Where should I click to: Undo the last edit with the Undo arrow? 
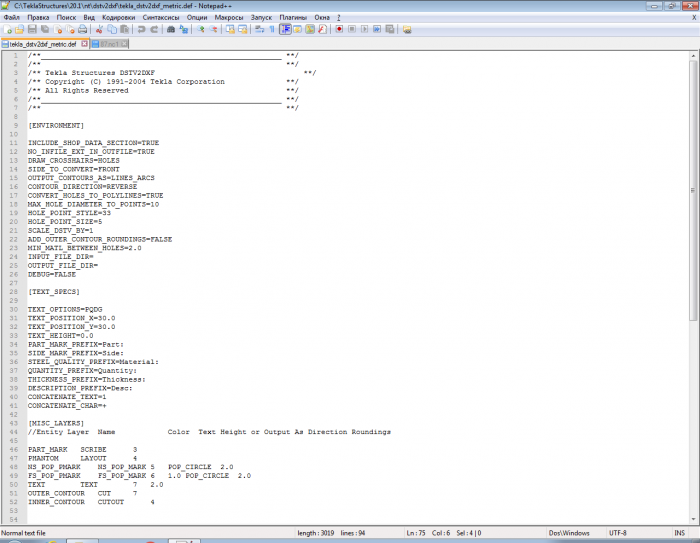click(x=141, y=29)
